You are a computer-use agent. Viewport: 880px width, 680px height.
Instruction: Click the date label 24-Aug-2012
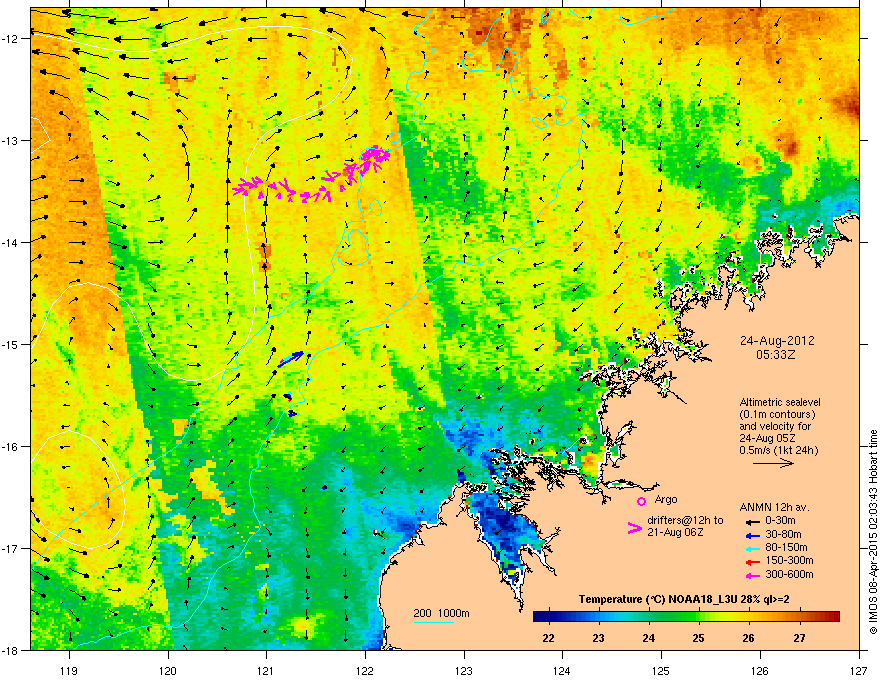(777, 341)
